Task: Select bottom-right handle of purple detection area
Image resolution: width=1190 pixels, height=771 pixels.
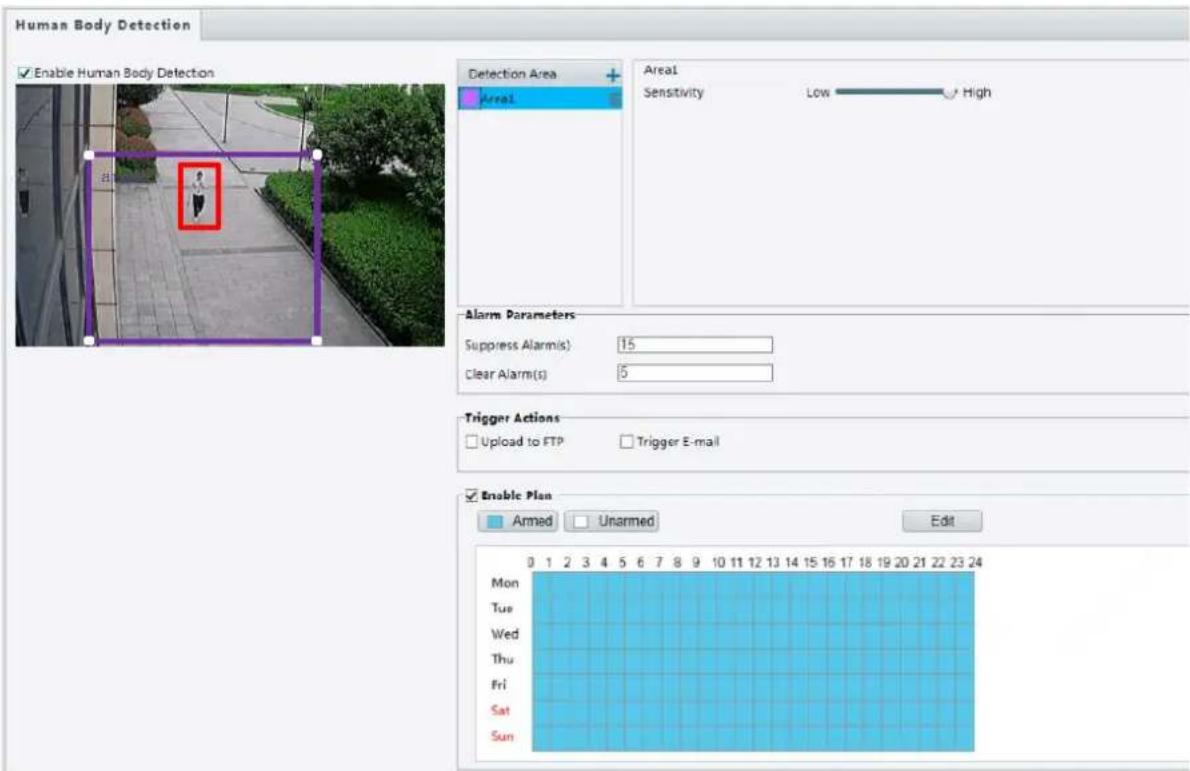Action: pyautogui.click(x=317, y=341)
